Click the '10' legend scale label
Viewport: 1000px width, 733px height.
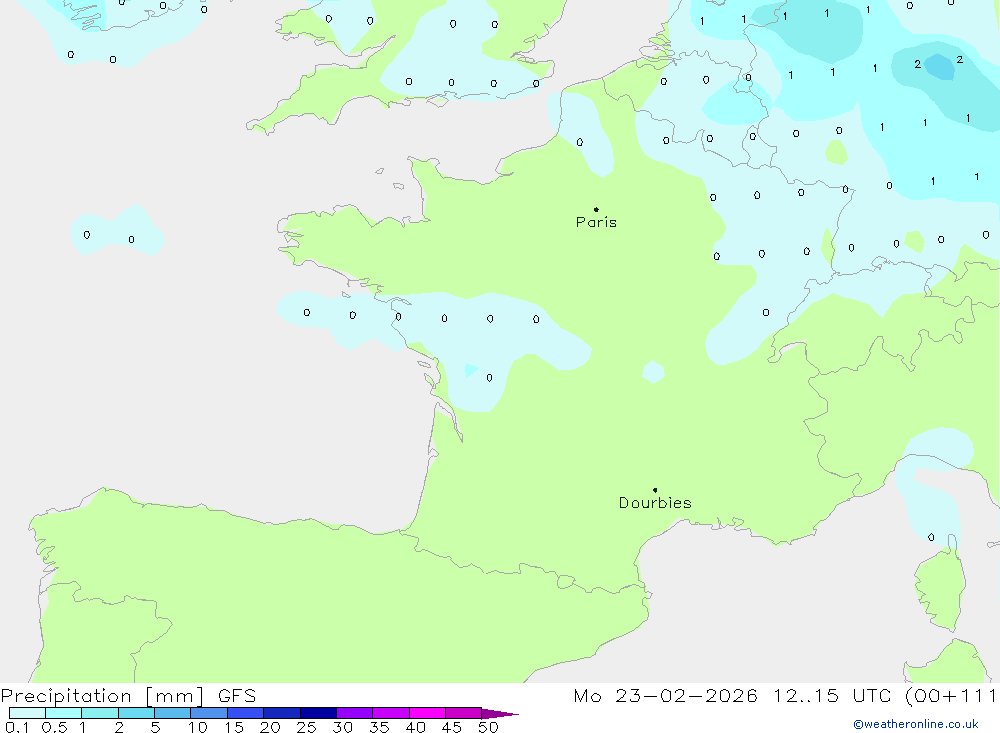click(198, 727)
